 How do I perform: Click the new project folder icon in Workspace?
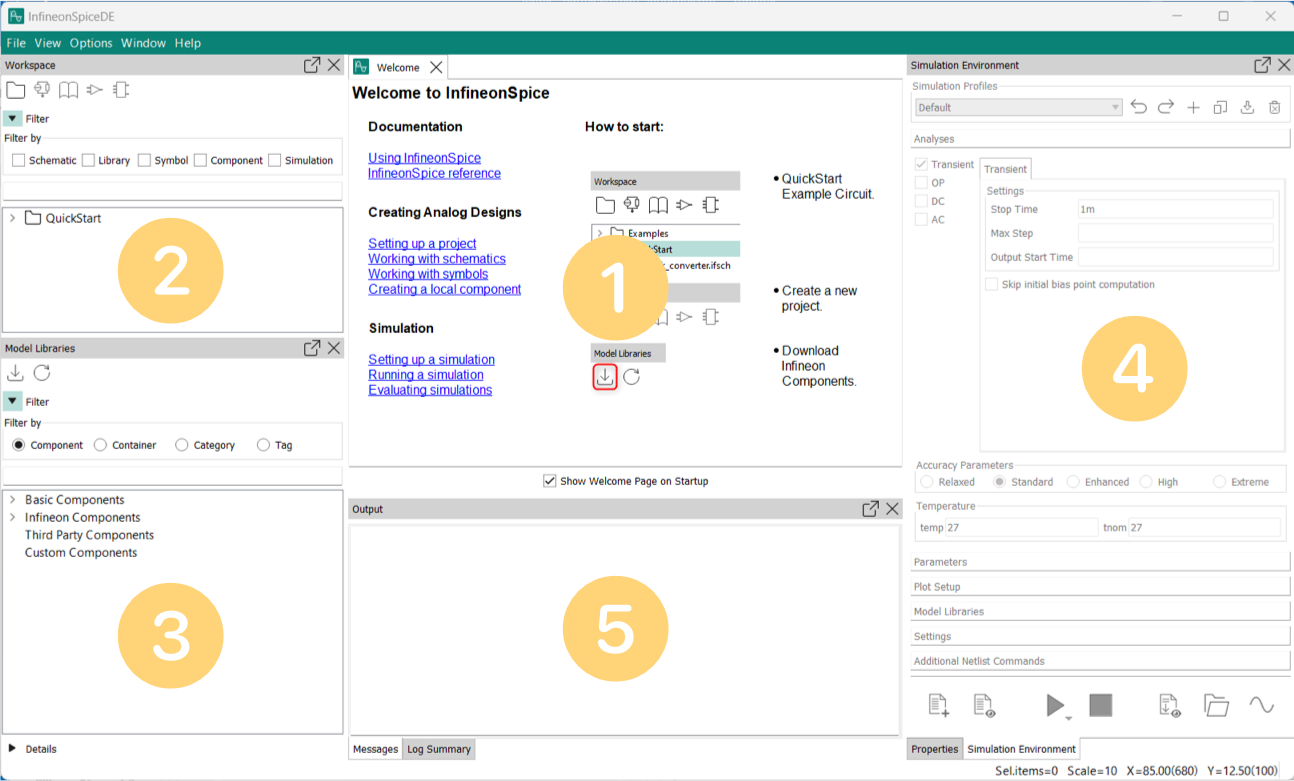(x=16, y=91)
